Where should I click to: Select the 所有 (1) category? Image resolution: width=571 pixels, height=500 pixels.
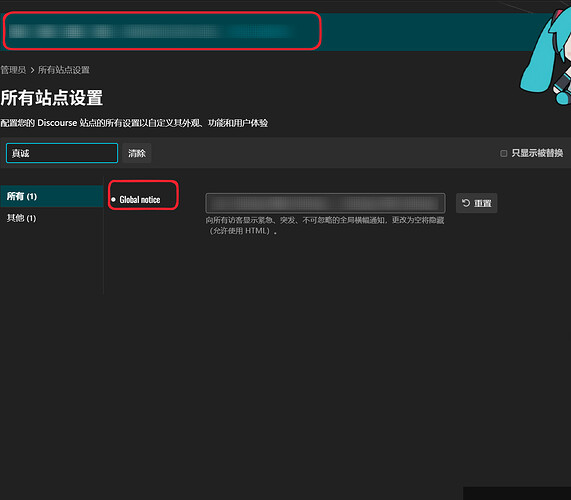[52, 196]
